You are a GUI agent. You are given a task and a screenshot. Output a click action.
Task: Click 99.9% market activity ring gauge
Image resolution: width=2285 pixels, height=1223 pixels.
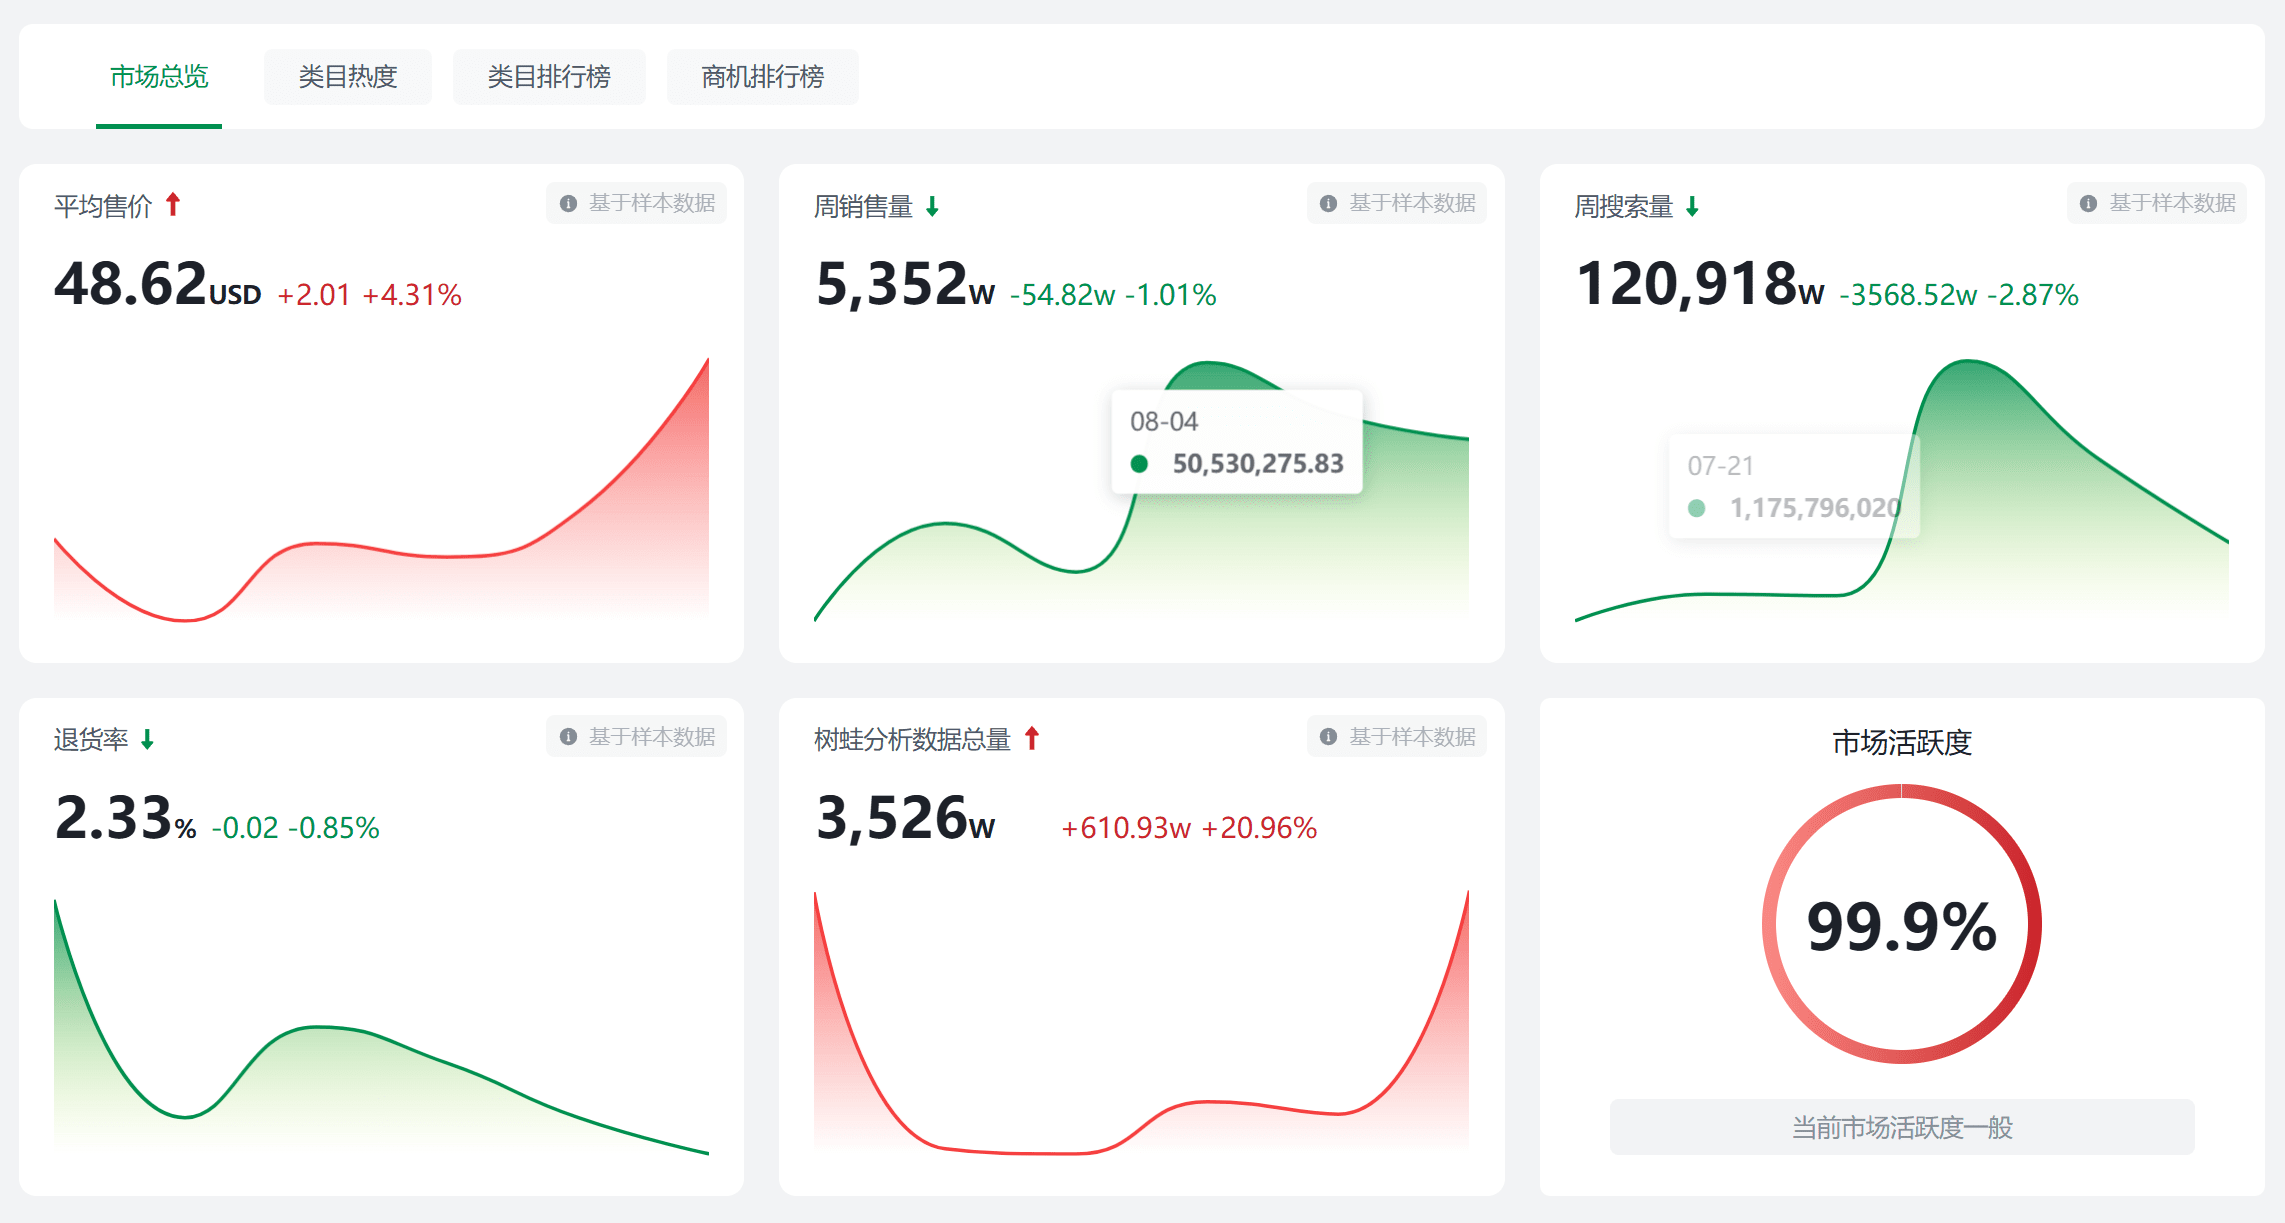(x=1901, y=924)
